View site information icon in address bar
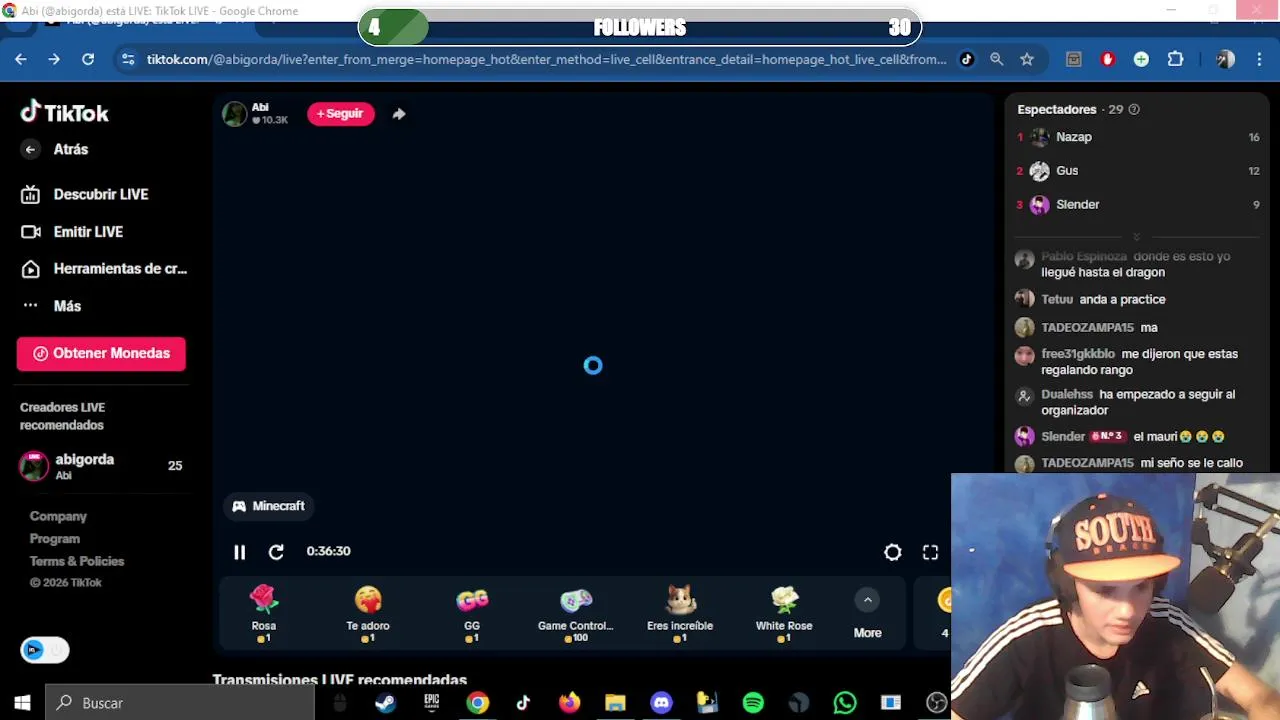The height and width of the screenshot is (720, 1280). coord(128,60)
